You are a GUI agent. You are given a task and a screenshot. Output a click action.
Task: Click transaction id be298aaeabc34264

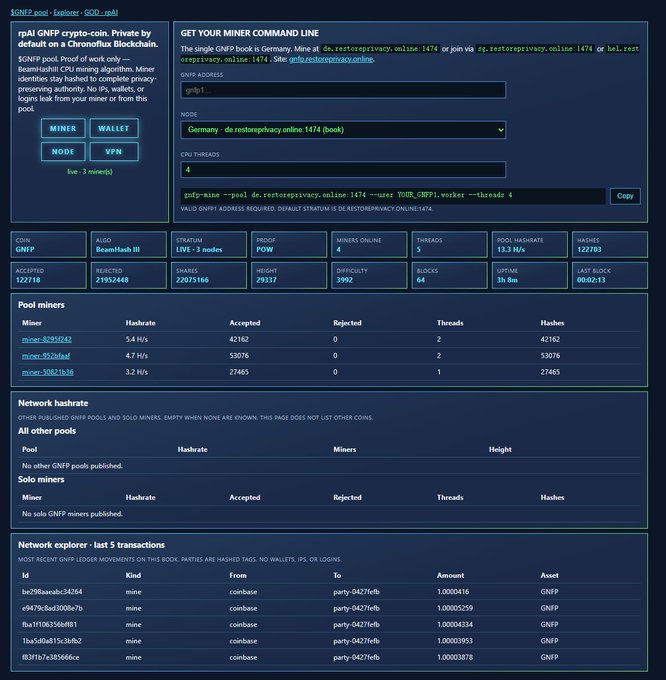click(x=52, y=592)
